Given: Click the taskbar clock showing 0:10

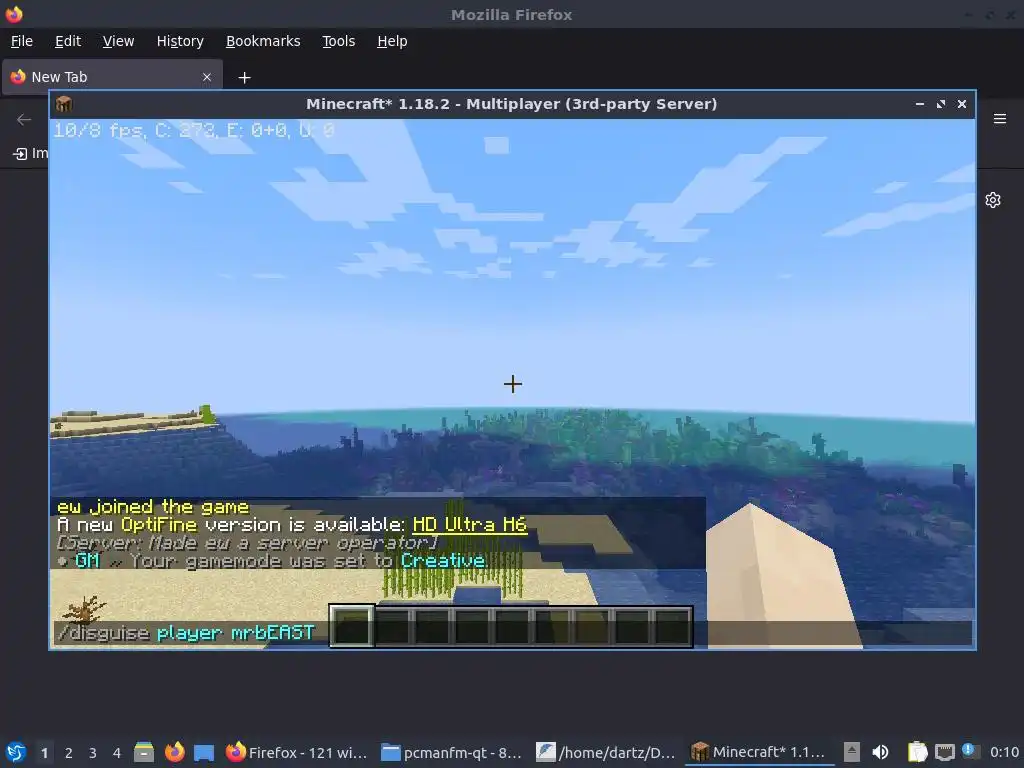Looking at the screenshot, I should (x=1004, y=752).
